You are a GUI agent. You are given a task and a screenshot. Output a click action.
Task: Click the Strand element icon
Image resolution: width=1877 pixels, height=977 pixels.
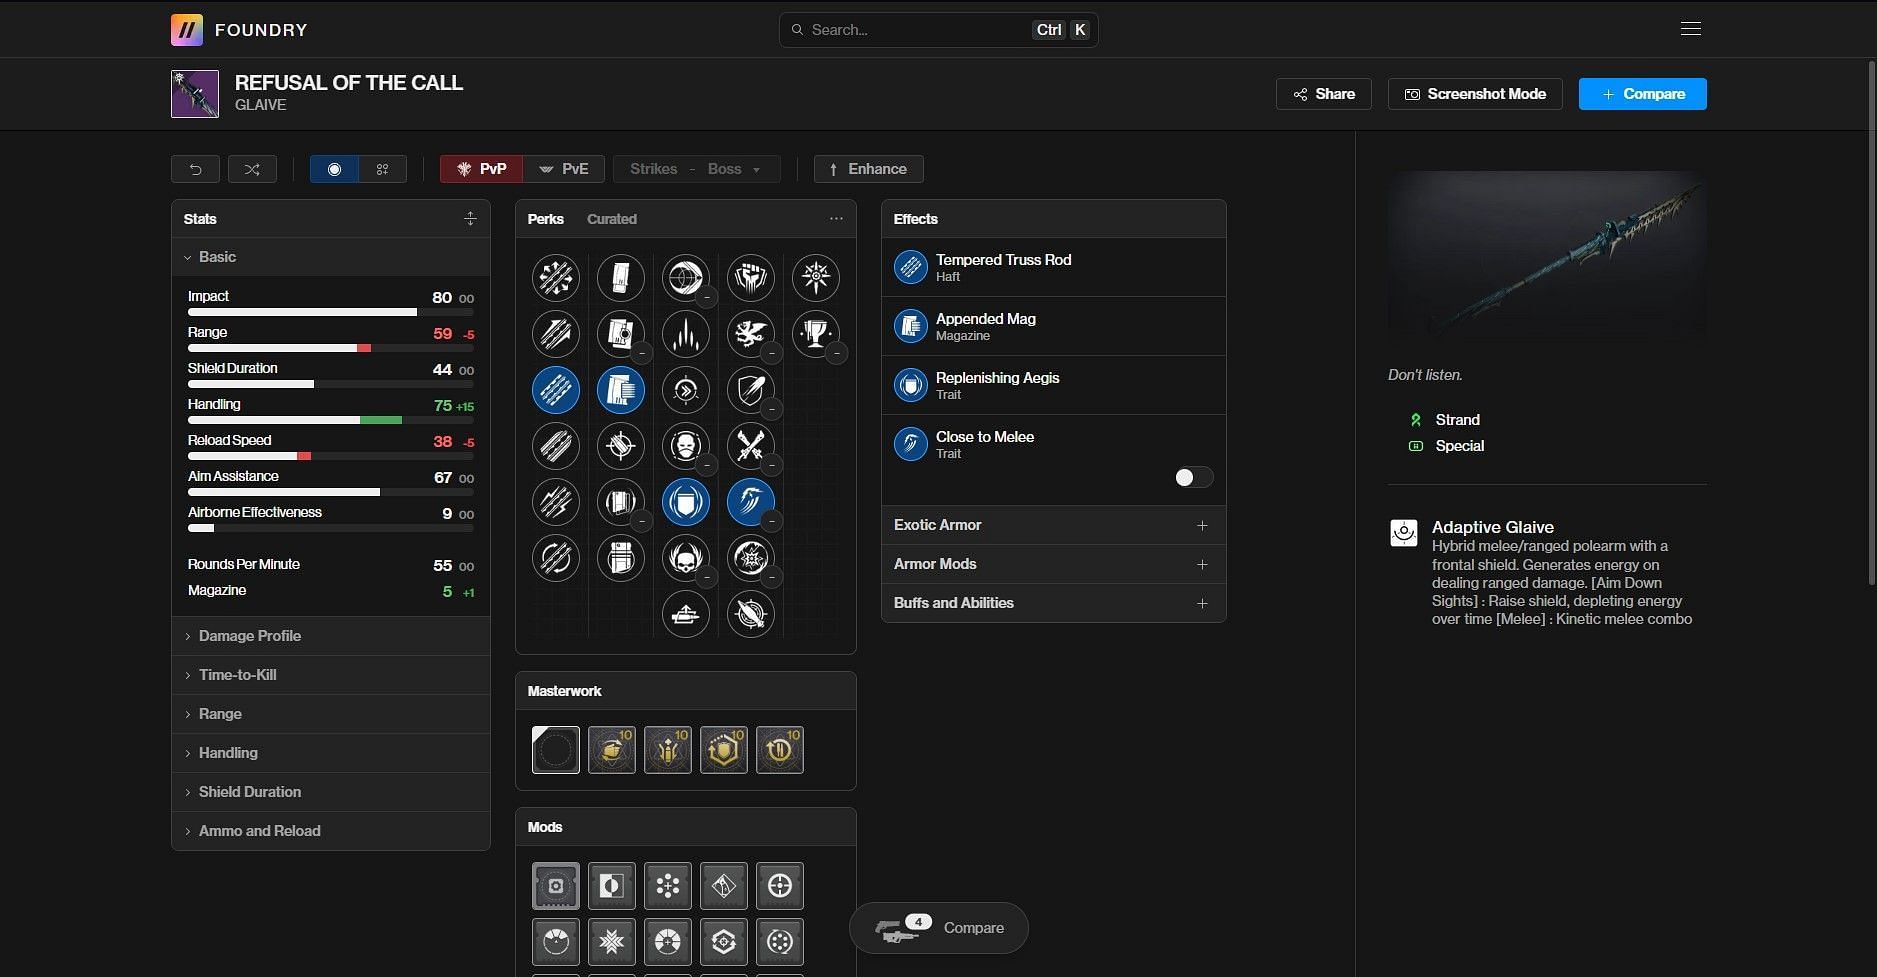pyautogui.click(x=1415, y=420)
